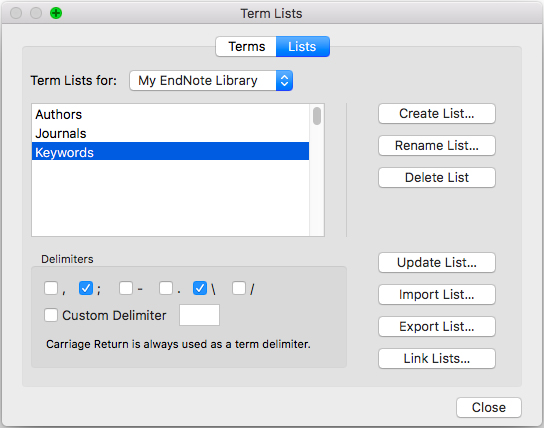Image resolution: width=544 pixels, height=428 pixels.
Task: Click the custom delimiter text field
Action: pos(199,315)
